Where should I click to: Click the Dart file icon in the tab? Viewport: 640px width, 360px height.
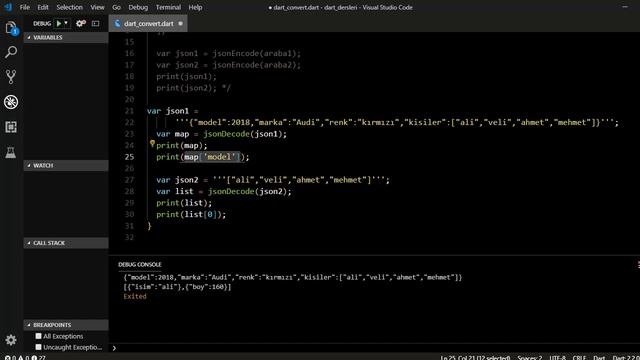118,24
